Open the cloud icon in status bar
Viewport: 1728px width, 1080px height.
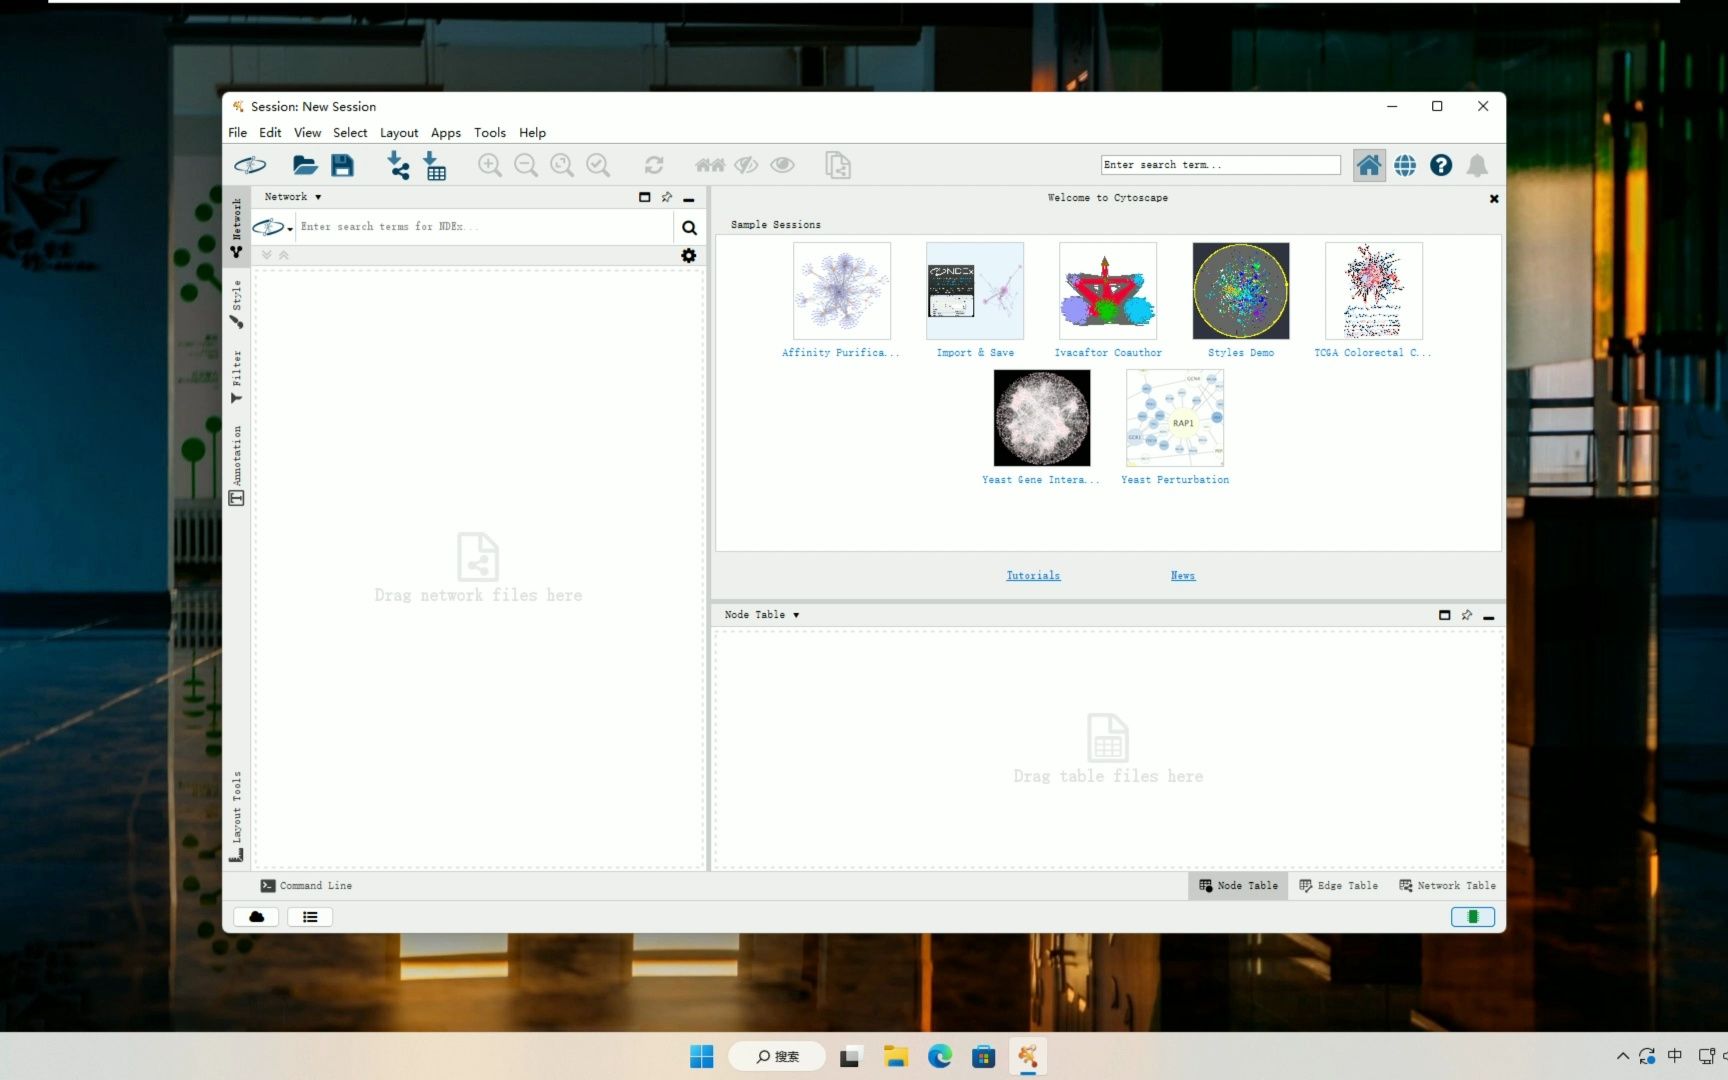click(257, 917)
